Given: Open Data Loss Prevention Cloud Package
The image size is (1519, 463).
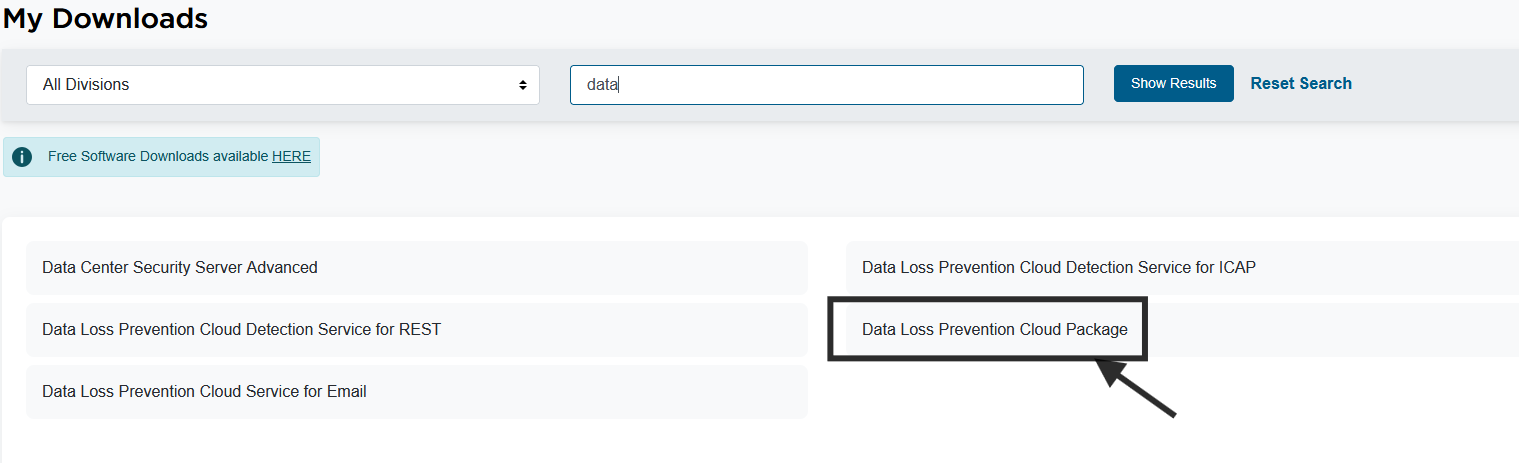Looking at the screenshot, I should point(994,329).
